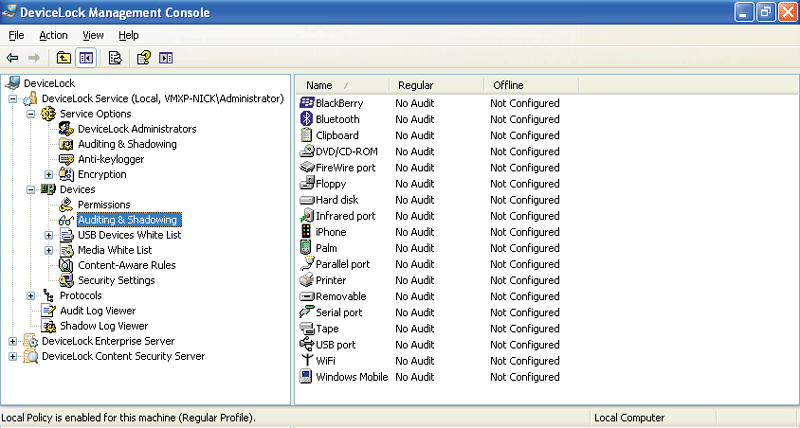The image size is (800, 428).
Task: Click the Hard disk icon
Action: [306, 200]
